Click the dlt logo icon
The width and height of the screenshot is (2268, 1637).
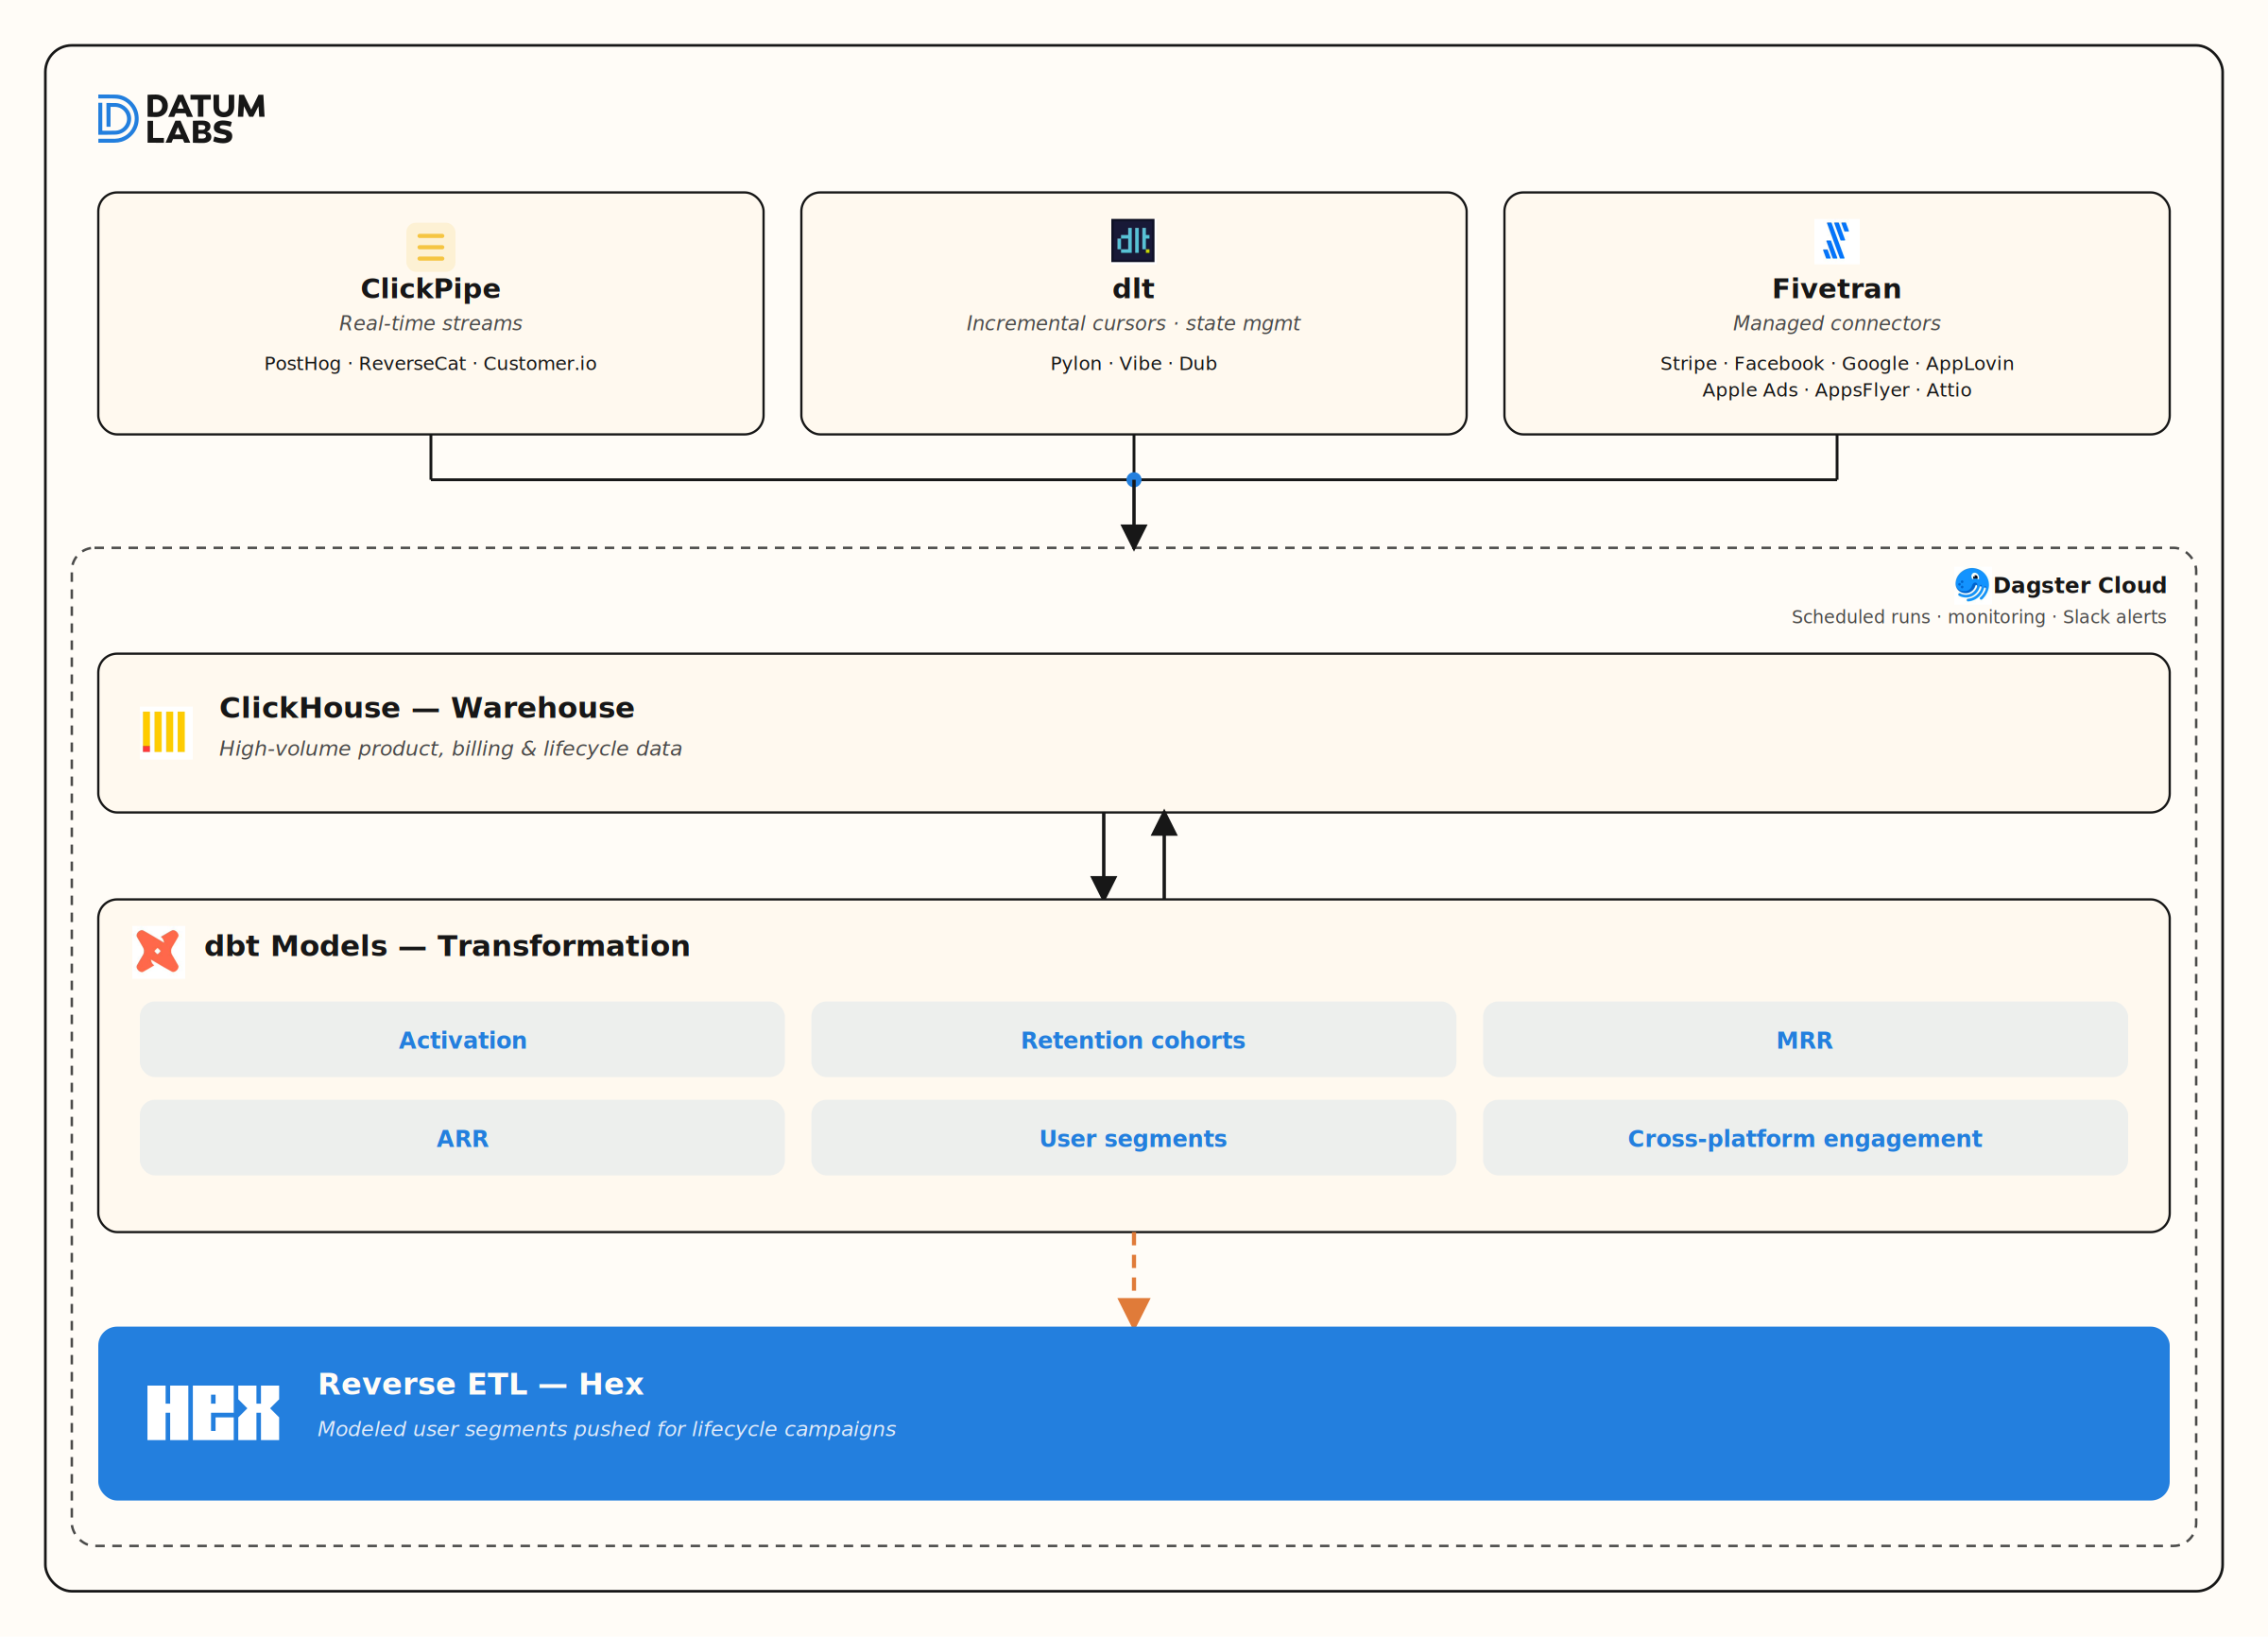1133,240
